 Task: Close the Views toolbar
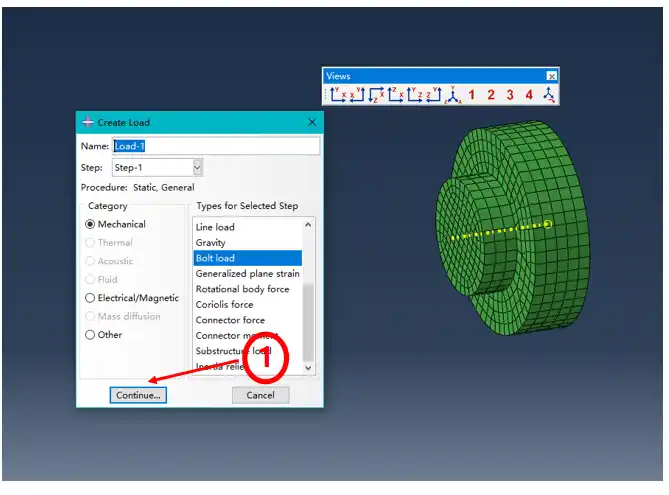click(x=552, y=76)
